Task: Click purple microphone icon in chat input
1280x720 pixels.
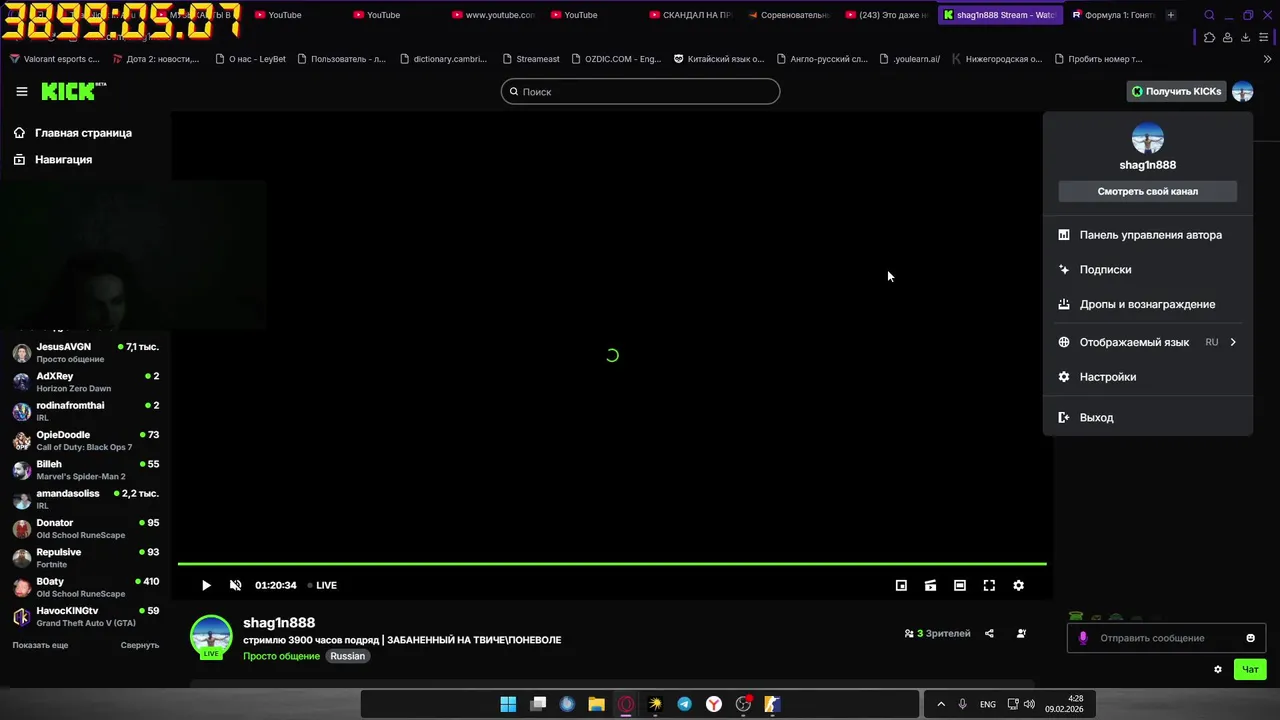Action: [1083, 638]
